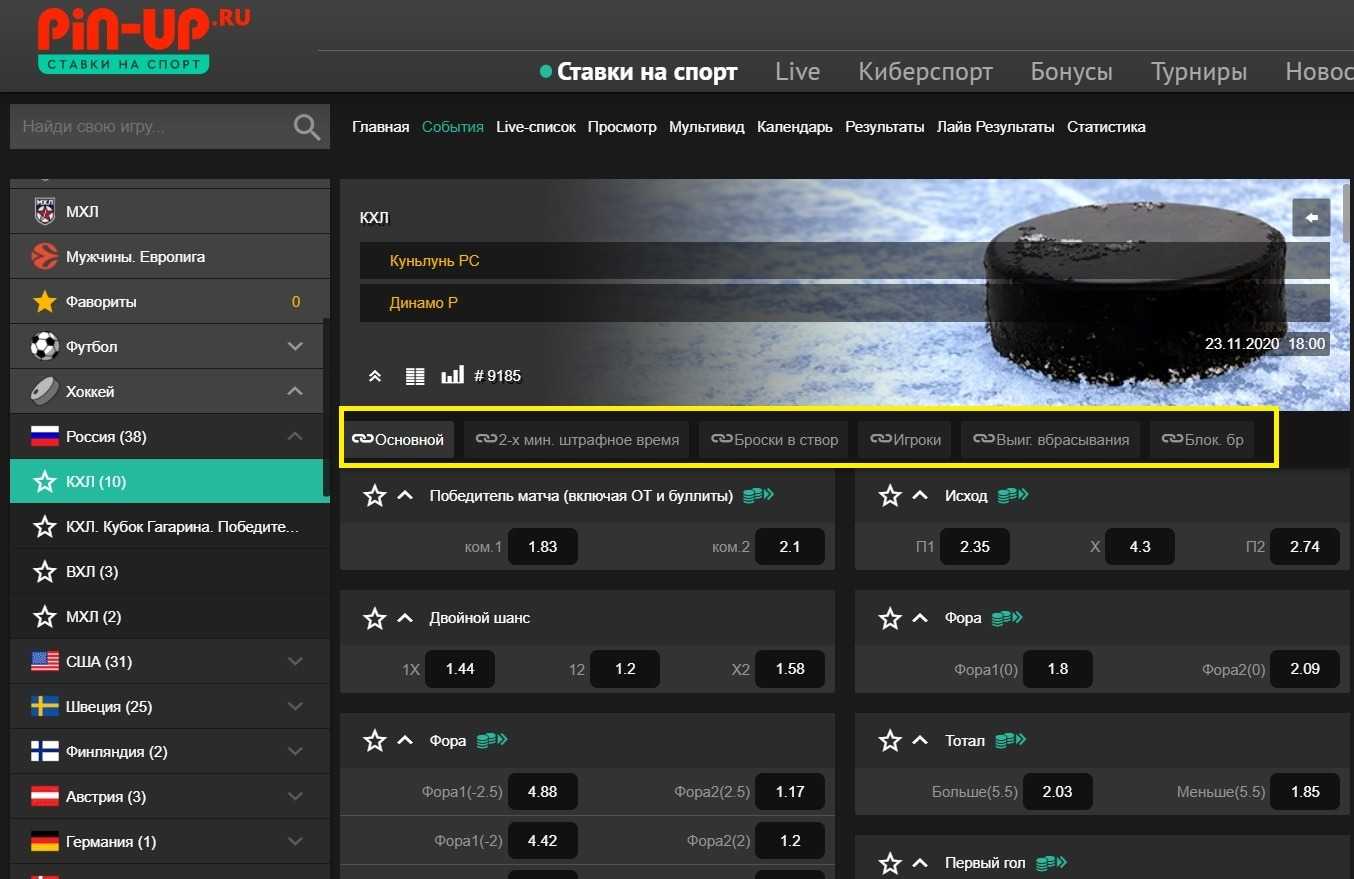Collapse the Хоккей category
The height and width of the screenshot is (879, 1354).
295,391
